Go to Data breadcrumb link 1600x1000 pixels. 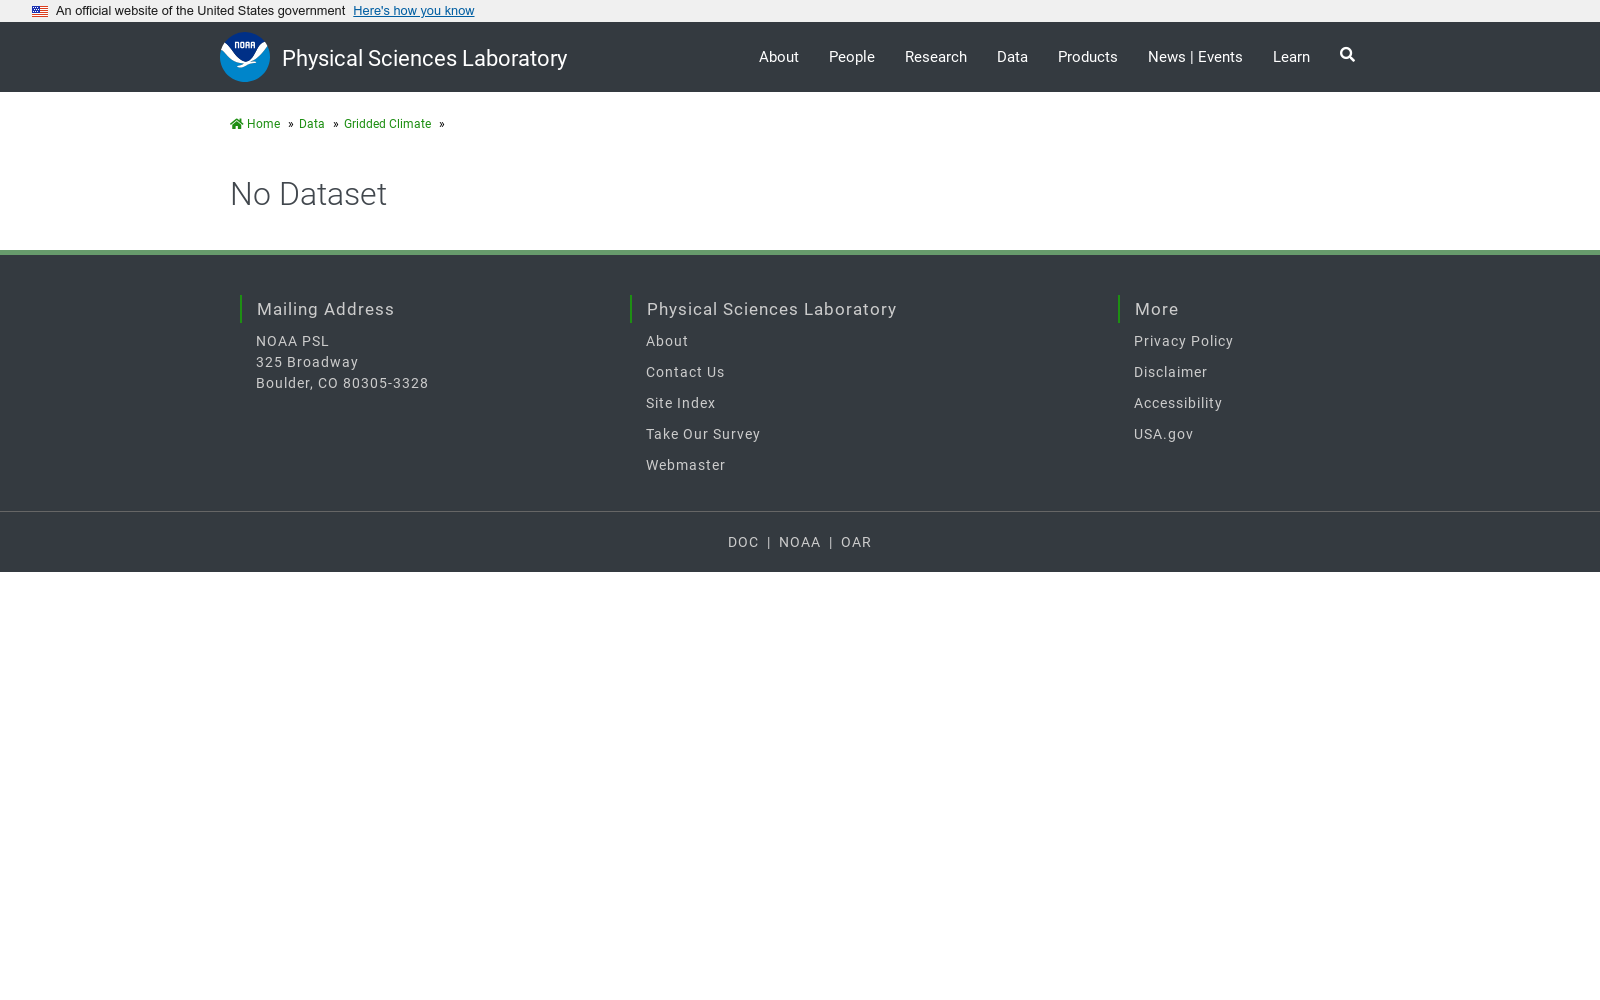coord(312,124)
